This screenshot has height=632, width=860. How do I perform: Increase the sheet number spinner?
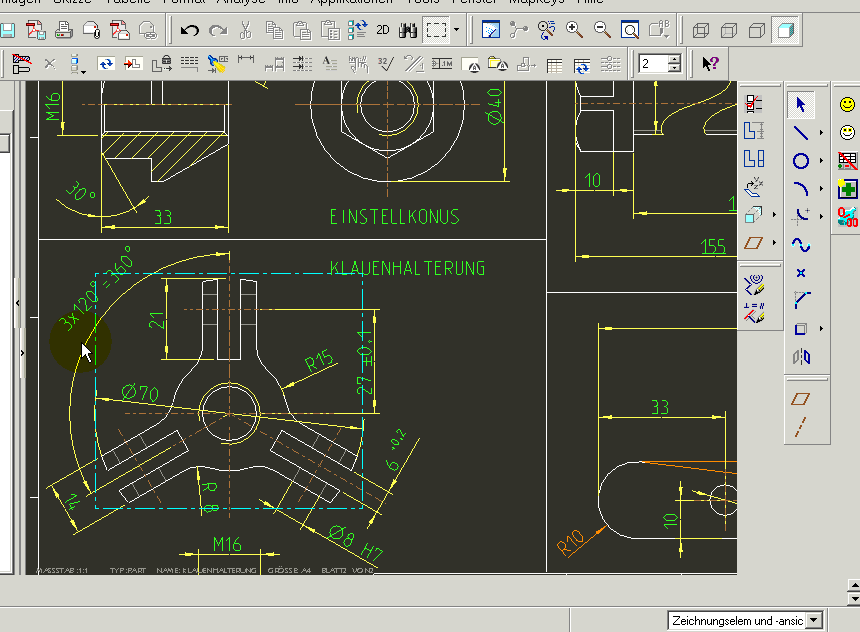point(675,59)
